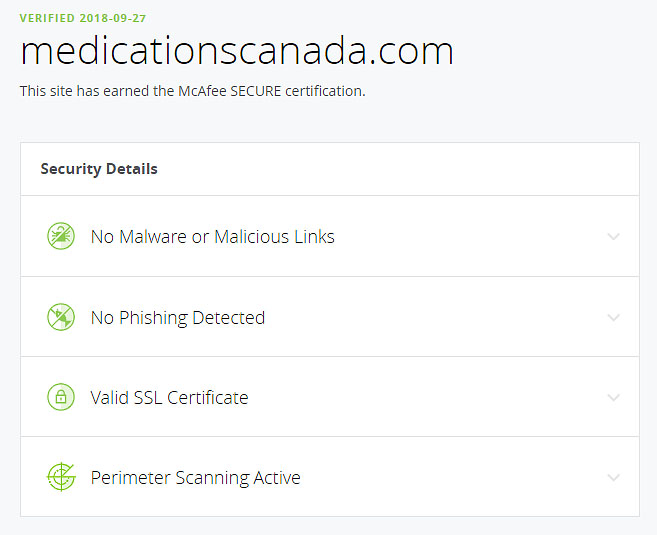Click the medicationscanada.com domain heading
The width and height of the screenshot is (657, 535).
[x=237, y=51]
